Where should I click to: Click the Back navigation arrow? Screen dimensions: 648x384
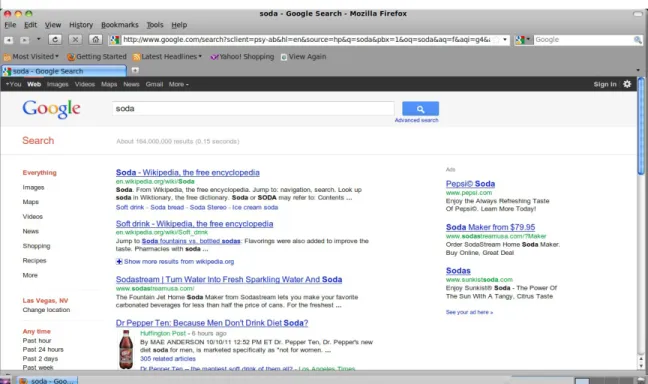click(9, 40)
